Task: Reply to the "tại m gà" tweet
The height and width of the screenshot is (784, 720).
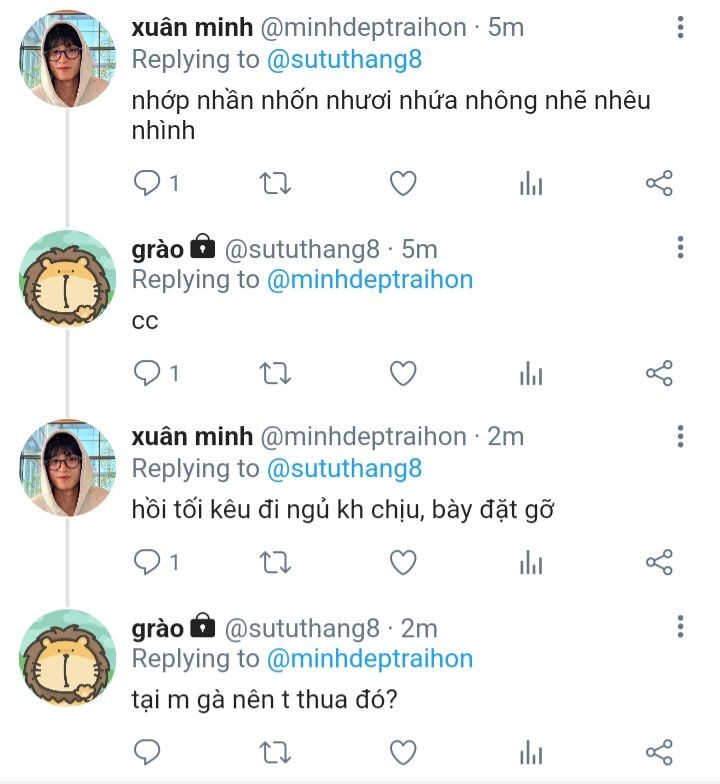Action: (x=147, y=752)
